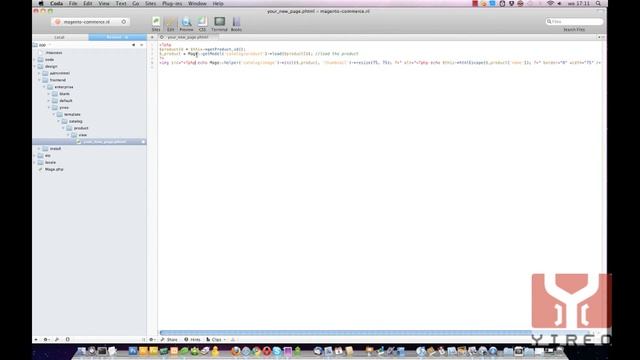This screenshot has height=360, width=640.
Task: Select the Mage.php file
Action: tap(89, 169)
